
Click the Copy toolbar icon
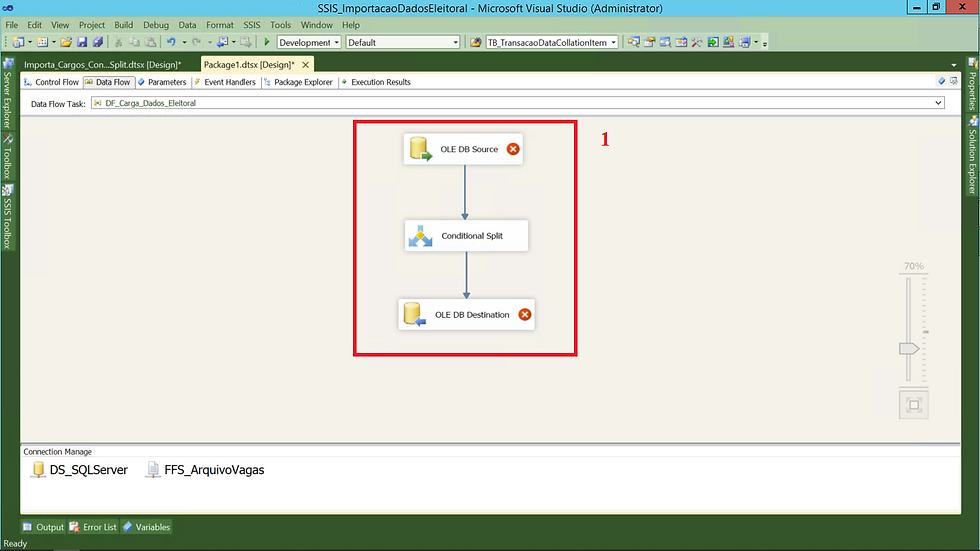point(134,42)
